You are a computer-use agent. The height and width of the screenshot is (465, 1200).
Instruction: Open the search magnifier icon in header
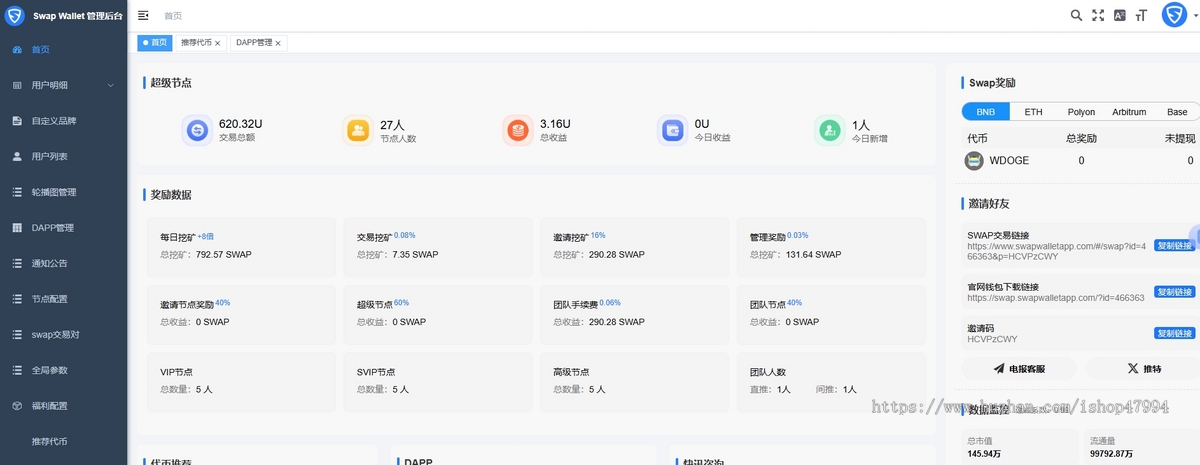tap(1076, 15)
